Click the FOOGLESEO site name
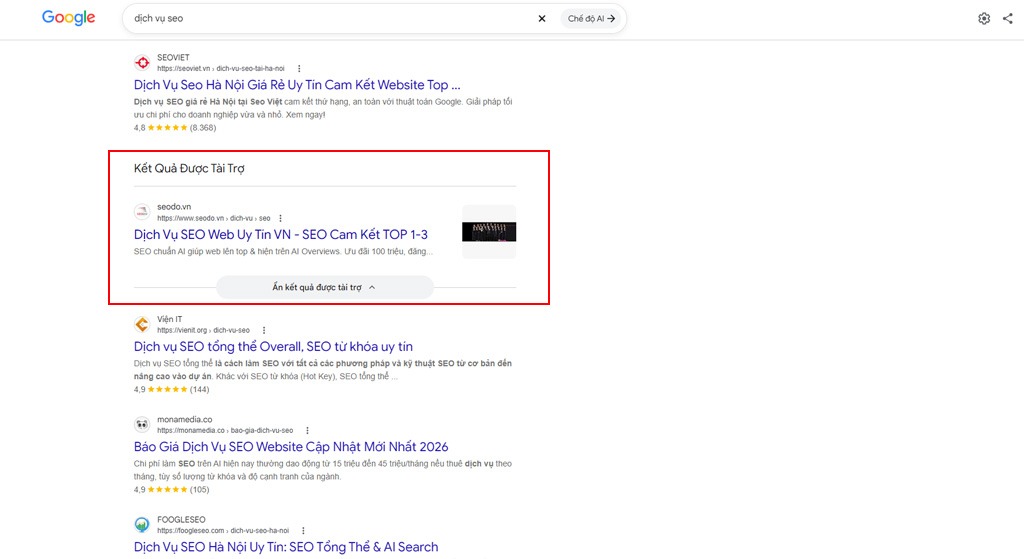This screenshot has height=559, width=1024. click(x=181, y=520)
